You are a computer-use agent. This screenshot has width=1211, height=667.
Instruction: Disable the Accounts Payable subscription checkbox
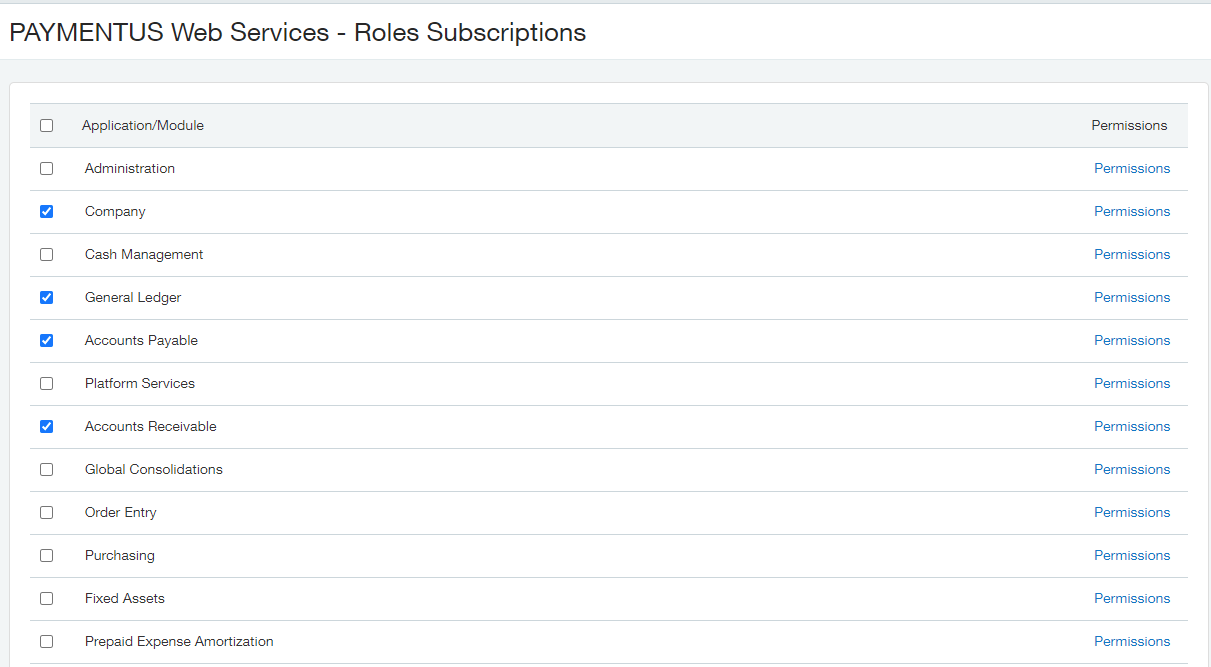coord(46,341)
